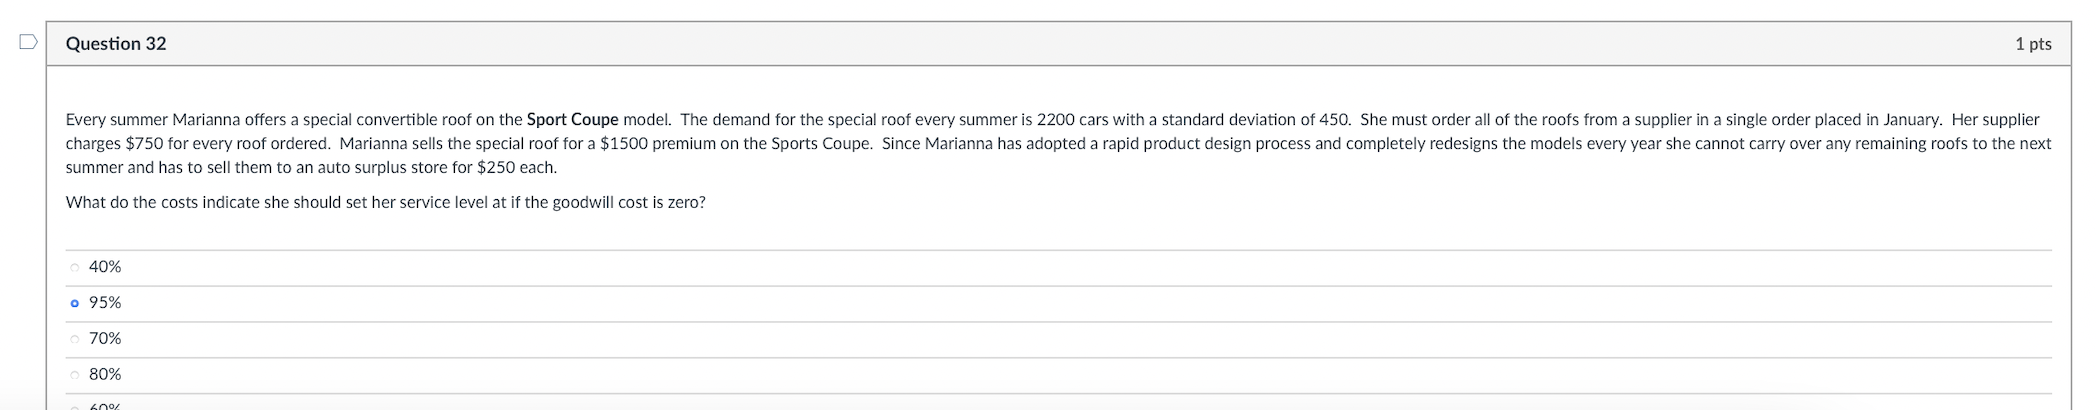Click the 80% answer label text

pyautogui.click(x=105, y=375)
